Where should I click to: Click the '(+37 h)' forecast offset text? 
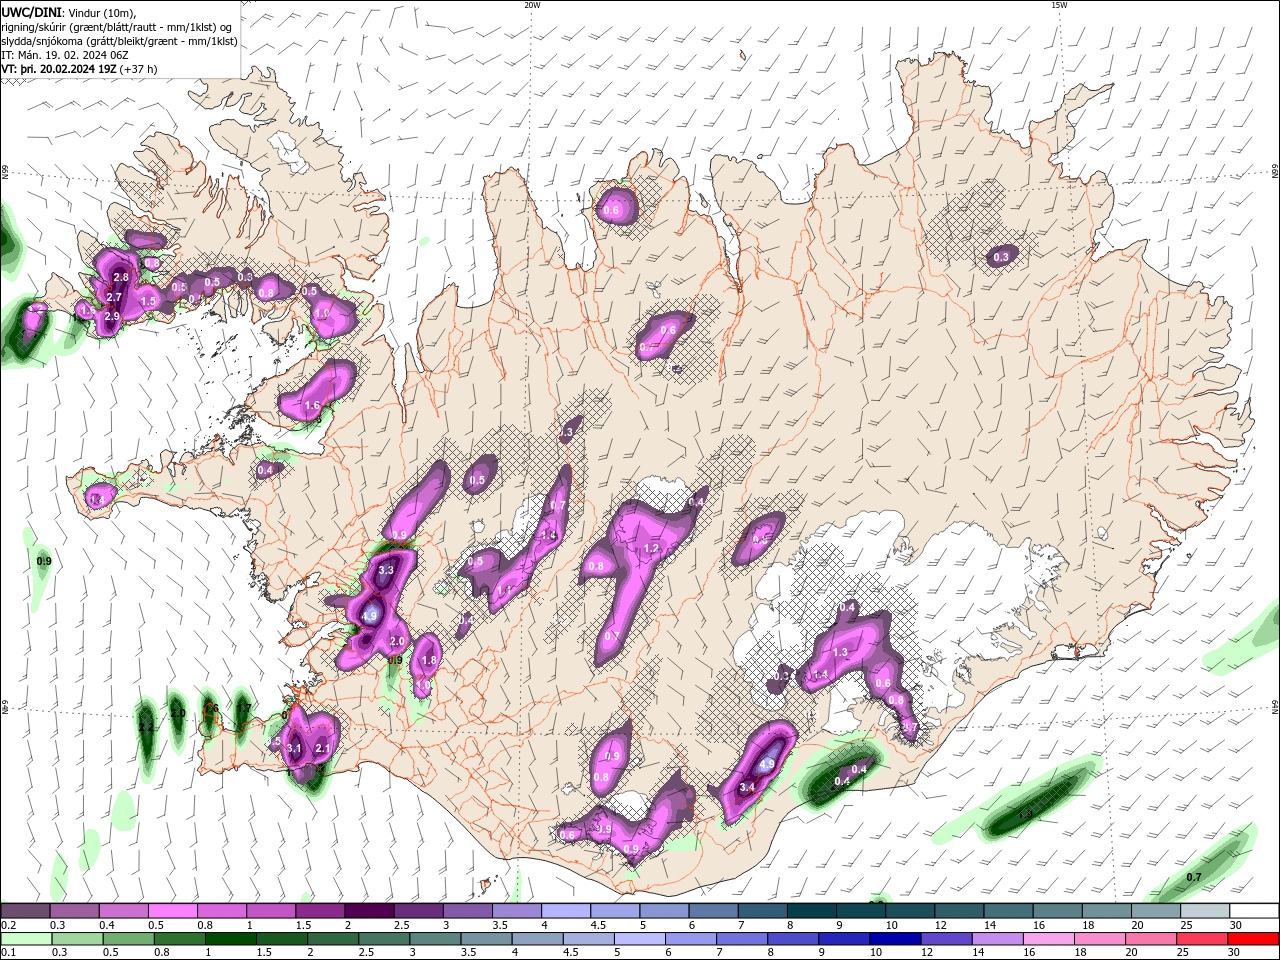(138, 69)
